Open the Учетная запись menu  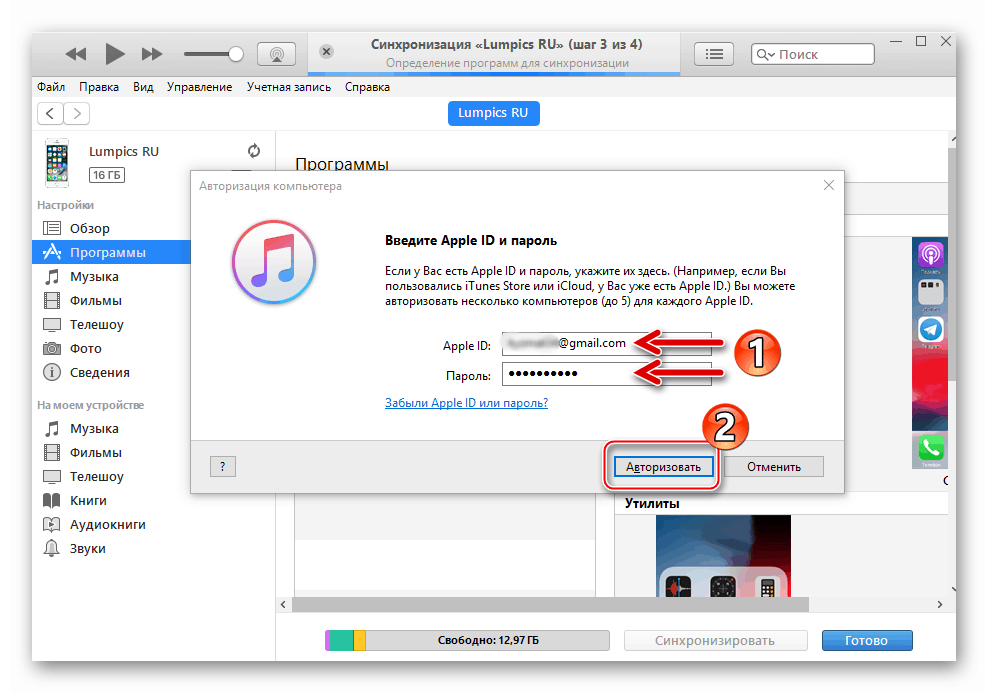click(289, 87)
